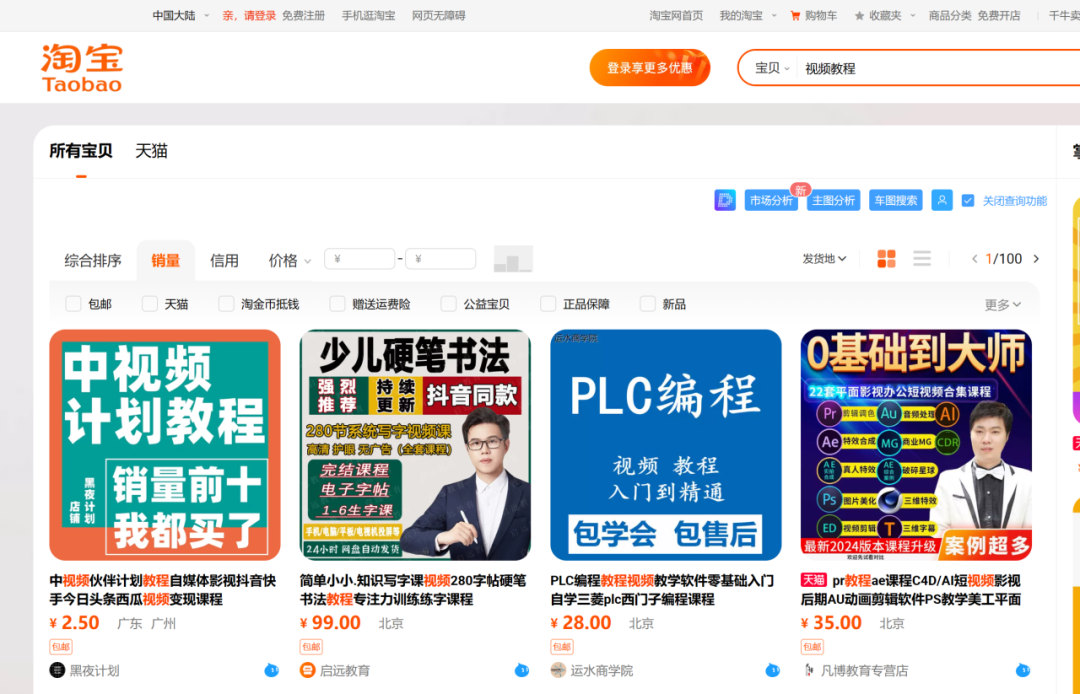Select the 所有宝贝 tab
The width and height of the screenshot is (1080, 694).
click(81, 151)
